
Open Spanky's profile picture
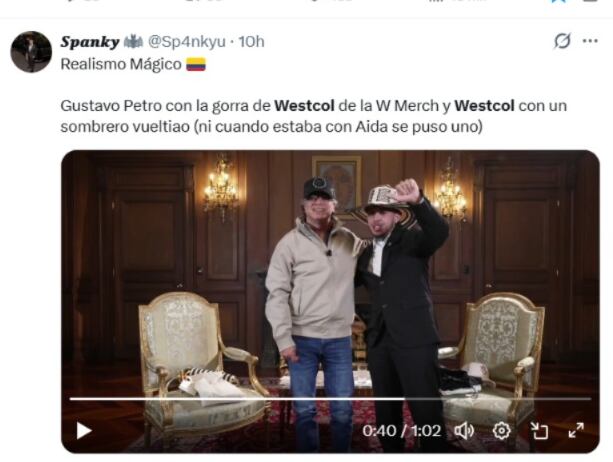(31, 52)
